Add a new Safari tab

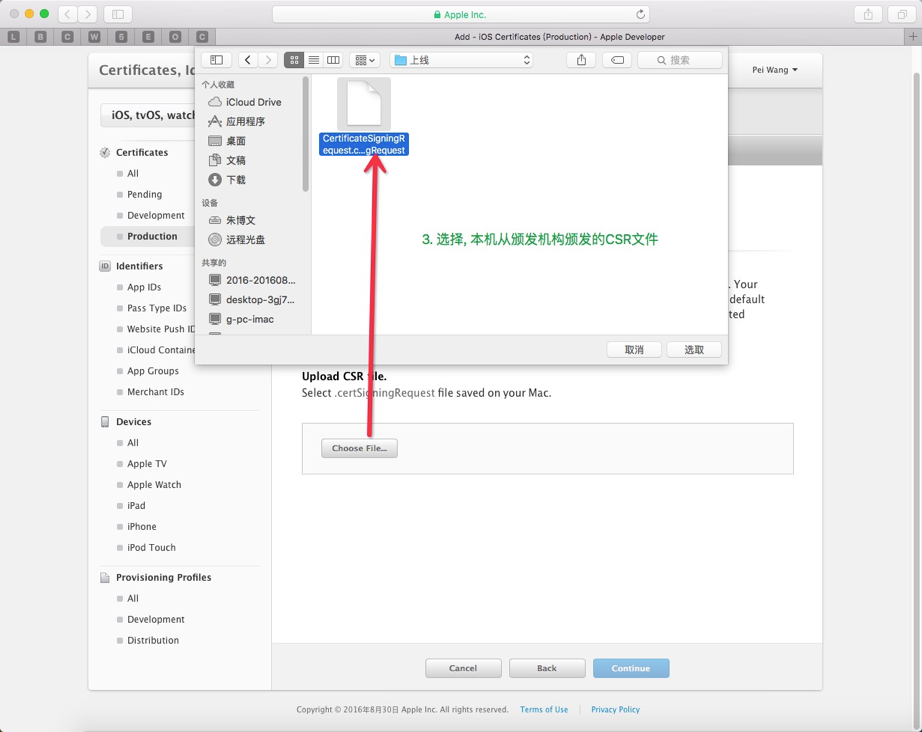(913, 36)
